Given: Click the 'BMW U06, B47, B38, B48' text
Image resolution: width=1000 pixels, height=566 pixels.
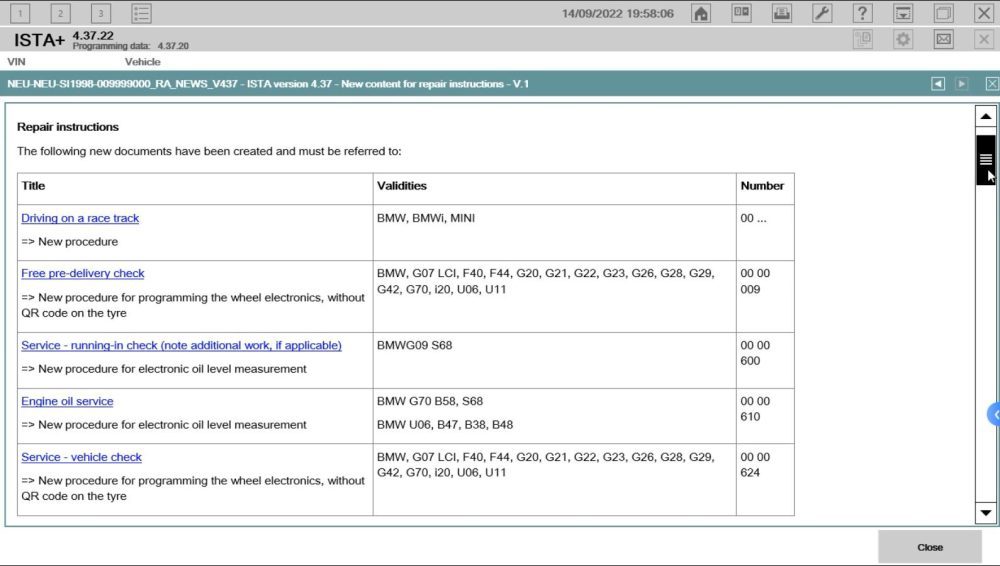Looking at the screenshot, I should [x=445, y=425].
